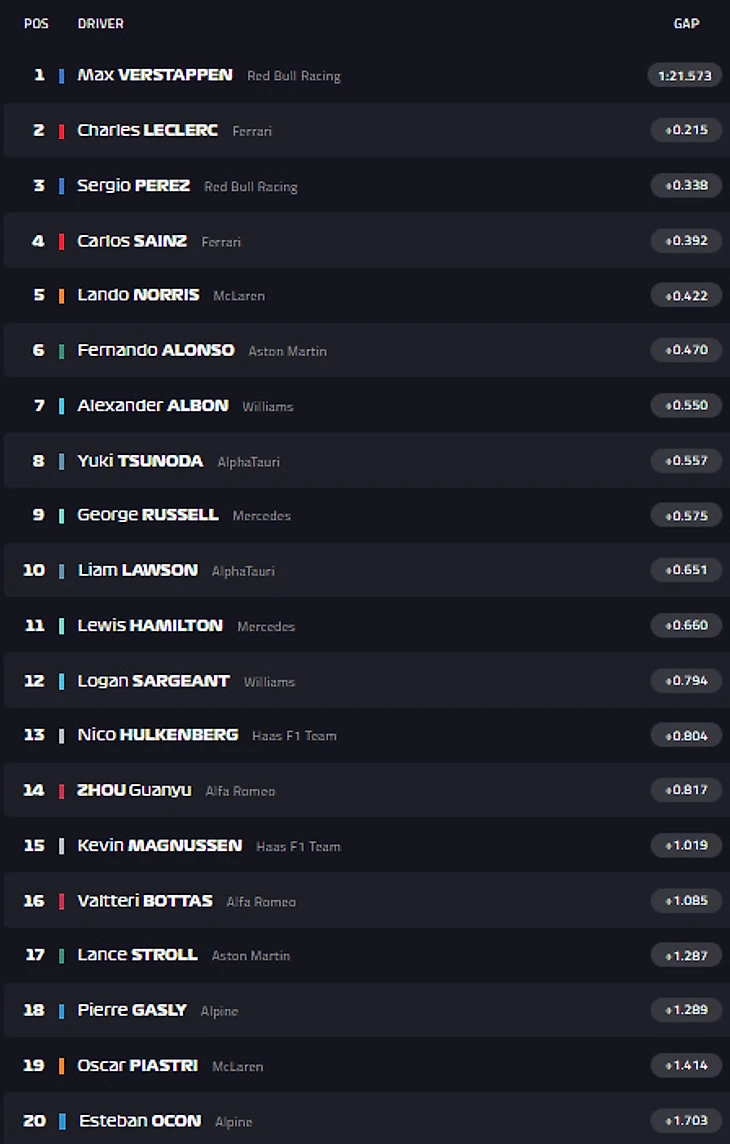
Task: Select the GAP column header
Action: point(686,23)
